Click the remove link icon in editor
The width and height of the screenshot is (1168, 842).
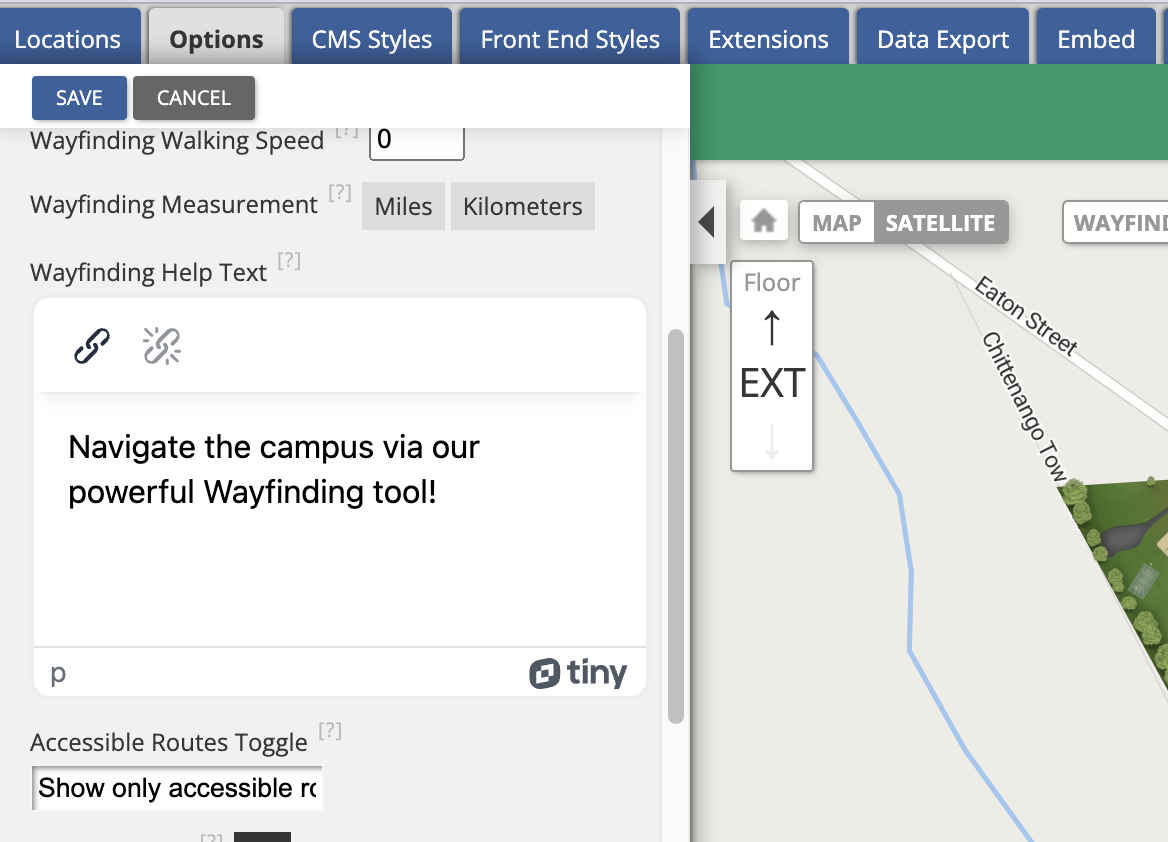point(162,346)
